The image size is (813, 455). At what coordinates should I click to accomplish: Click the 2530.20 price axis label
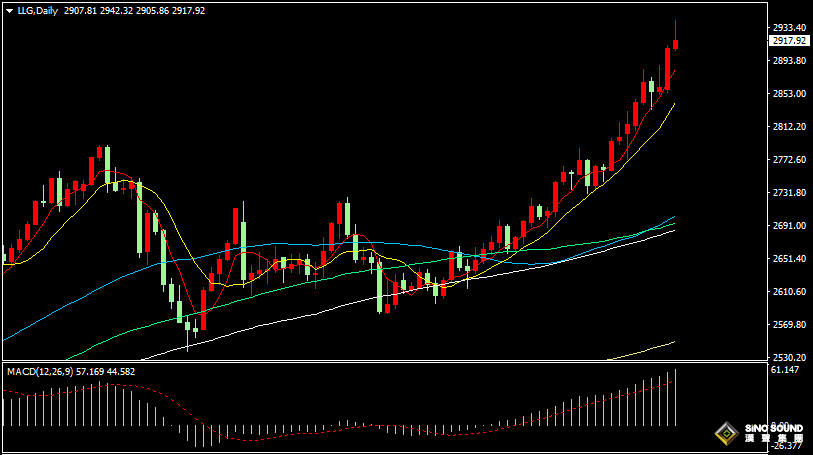click(789, 358)
